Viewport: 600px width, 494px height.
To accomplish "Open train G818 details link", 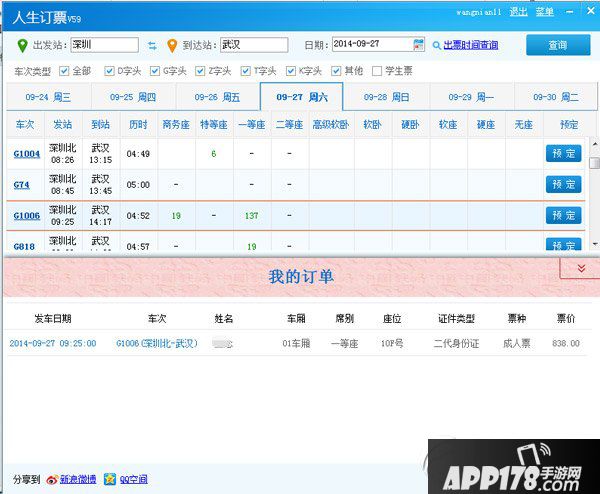I will 24,246.
